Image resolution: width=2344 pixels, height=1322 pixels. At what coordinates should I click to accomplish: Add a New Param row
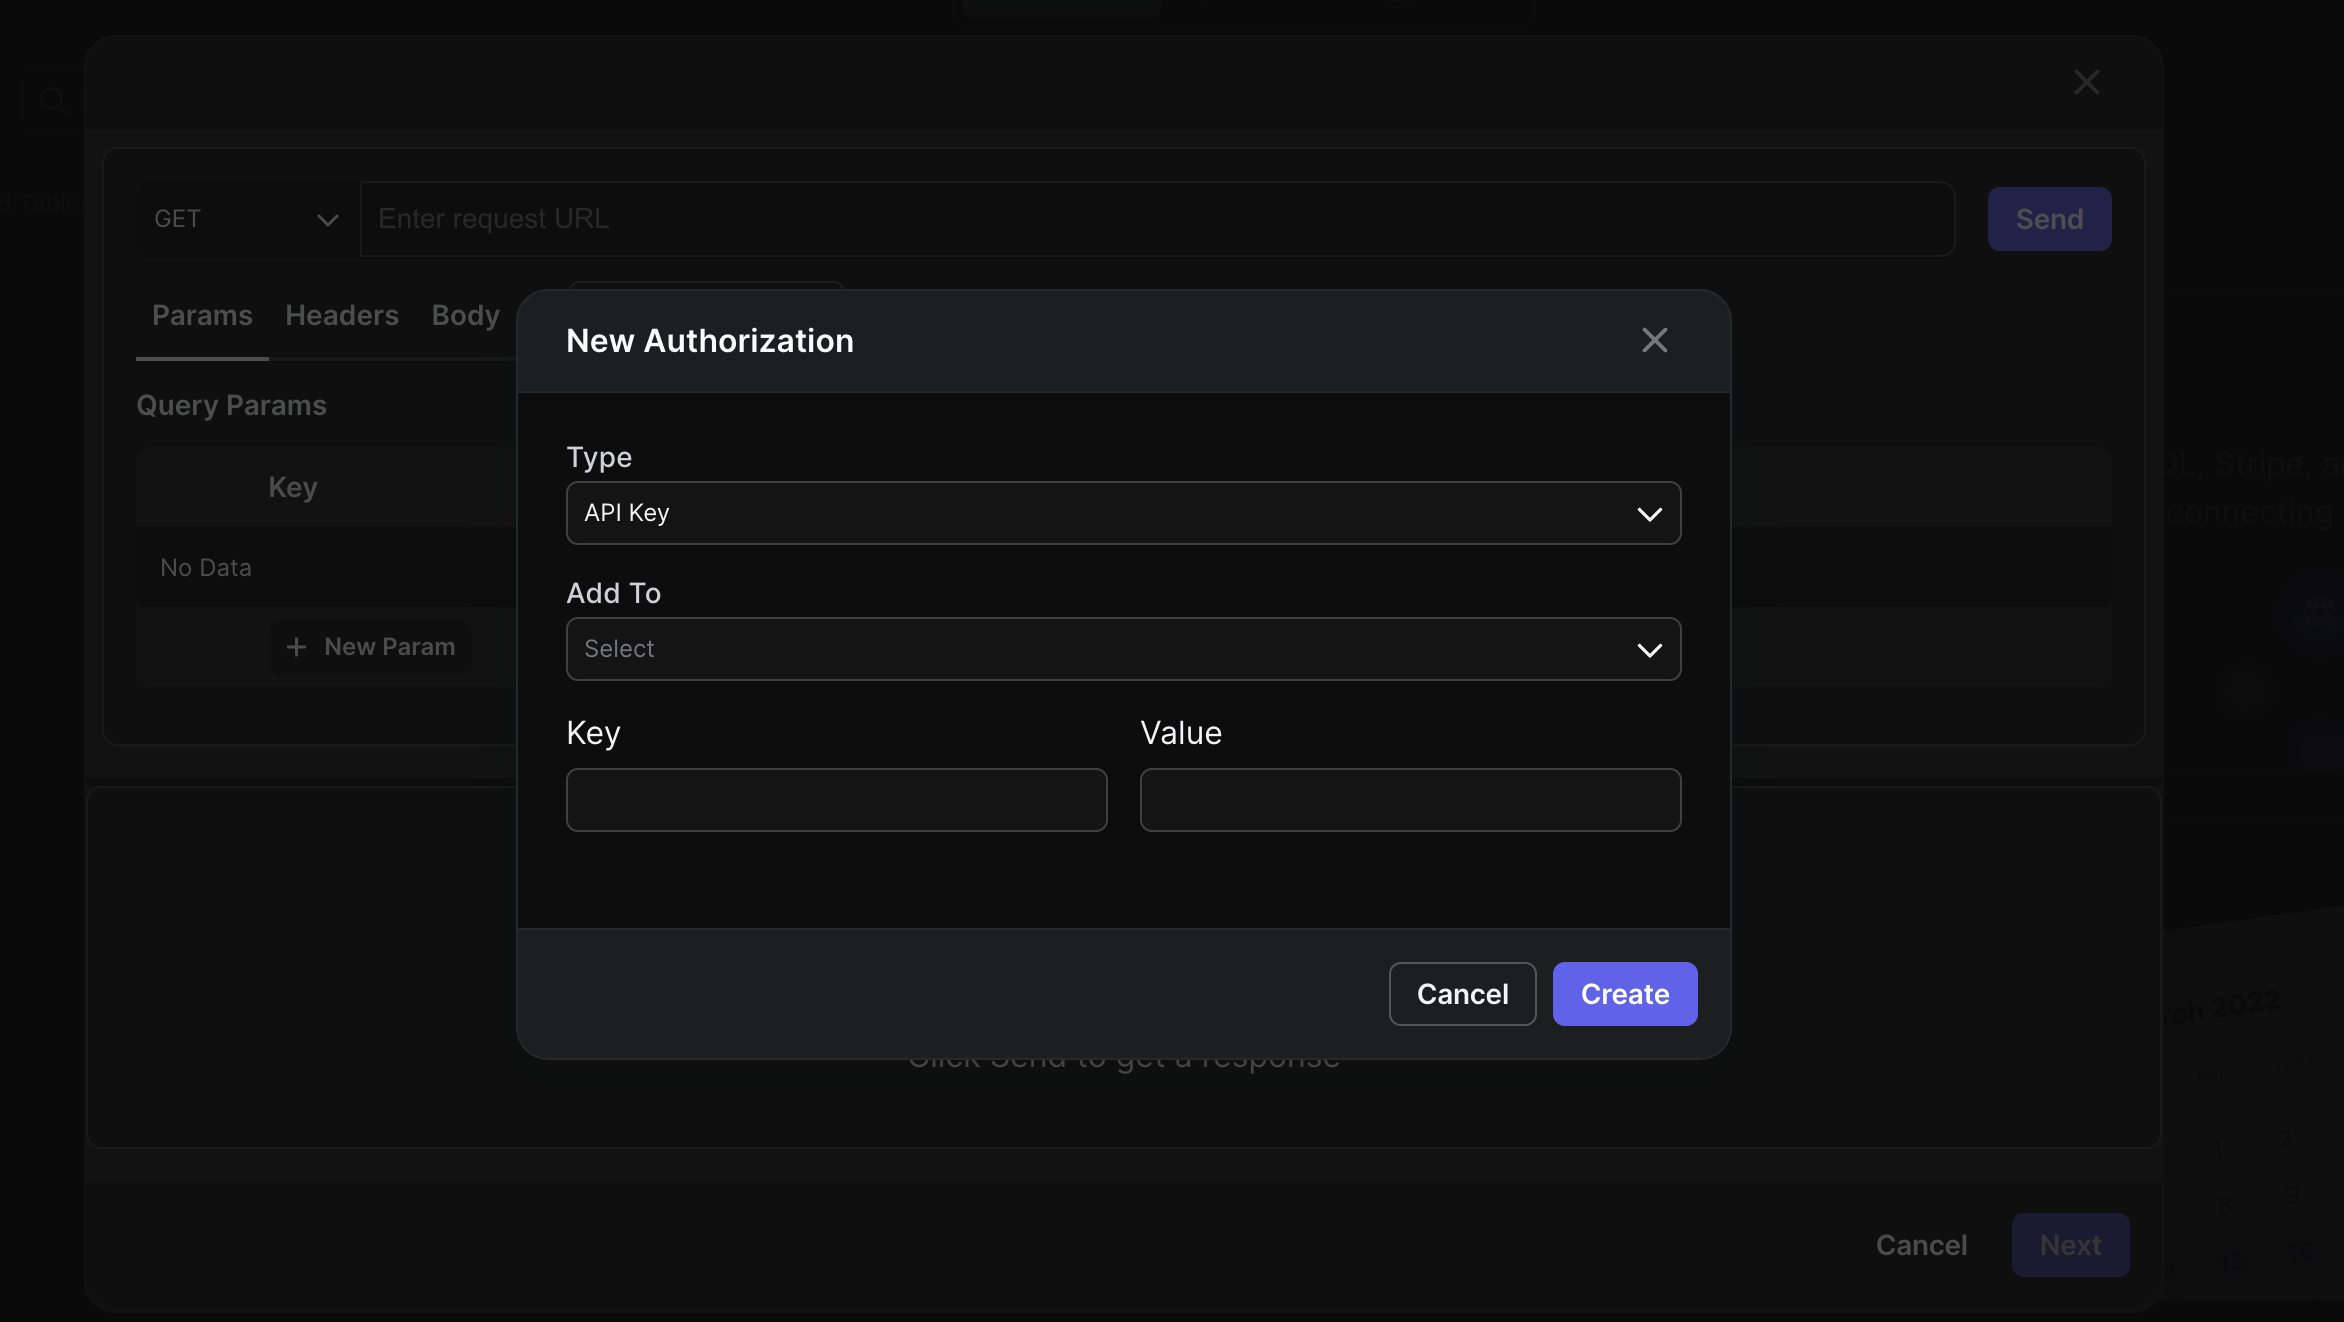370,647
